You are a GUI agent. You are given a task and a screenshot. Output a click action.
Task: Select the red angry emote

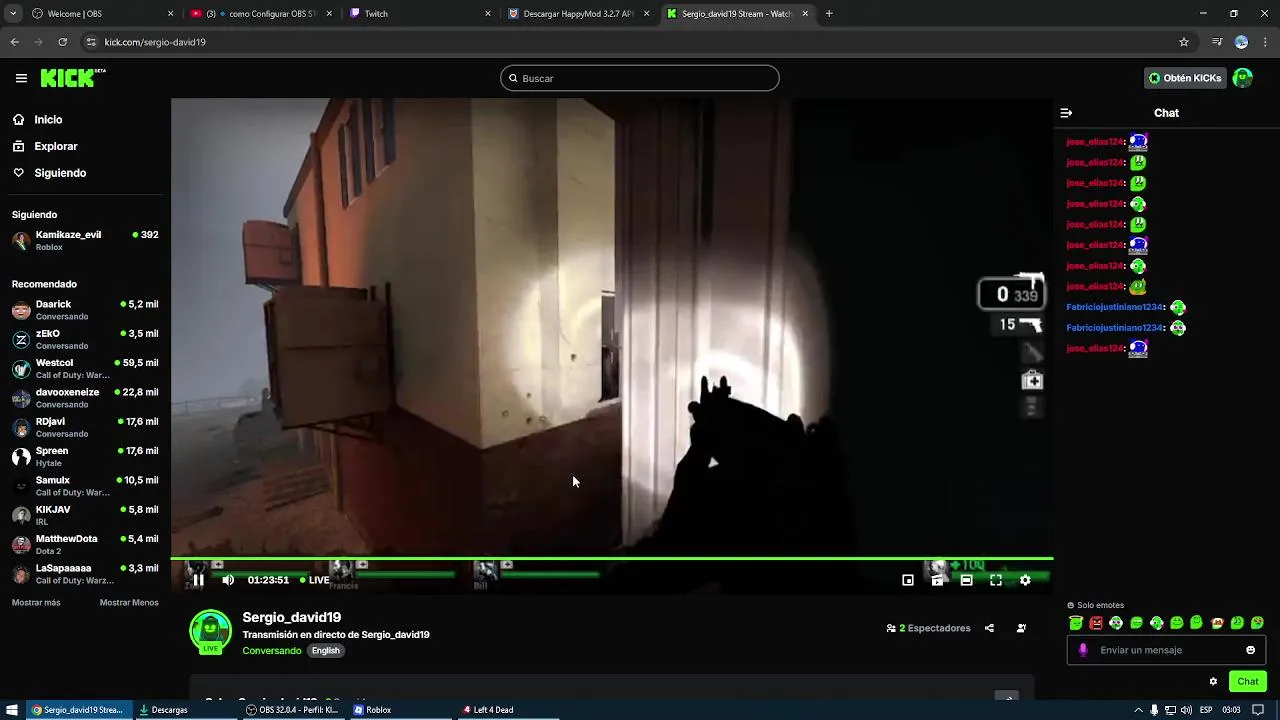[1096, 623]
